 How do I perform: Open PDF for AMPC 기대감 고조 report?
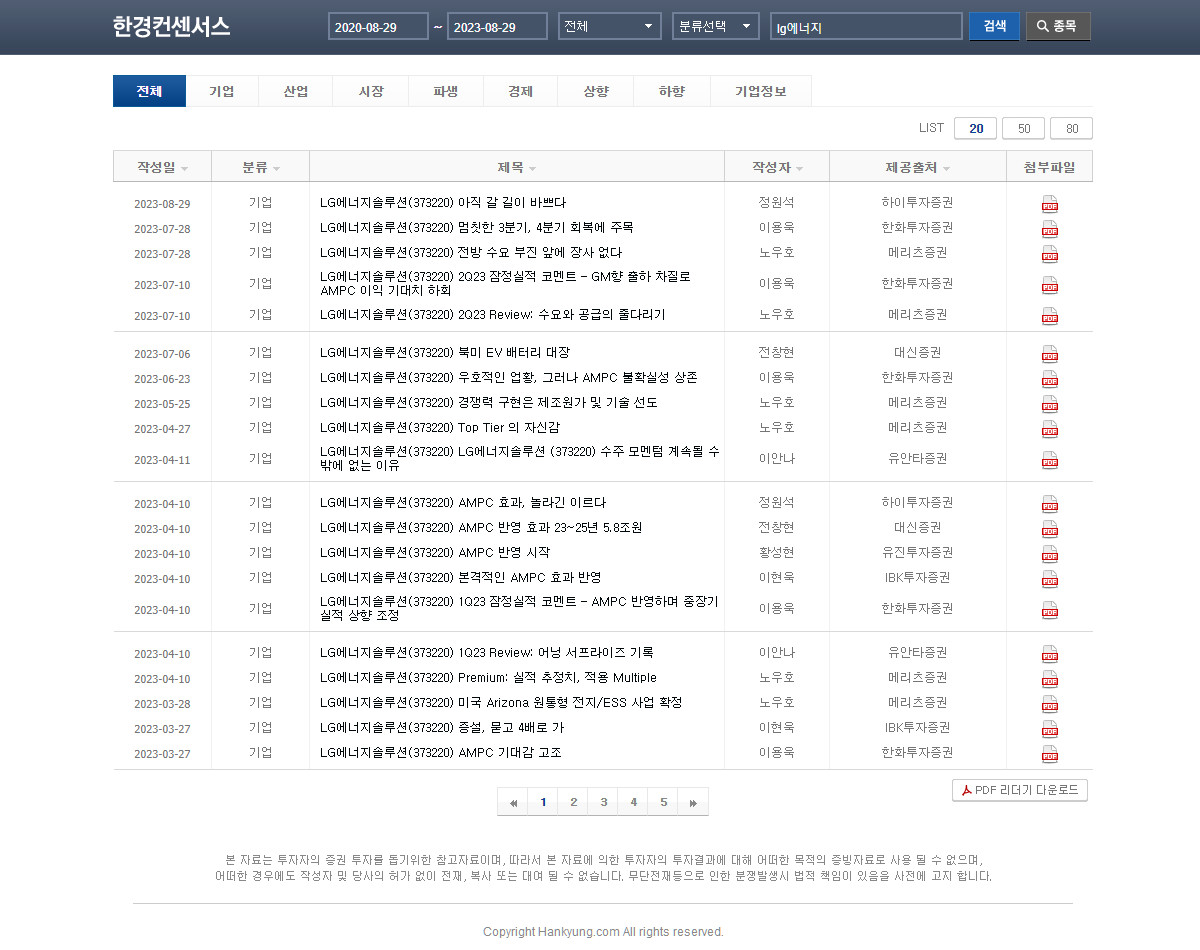(1049, 754)
